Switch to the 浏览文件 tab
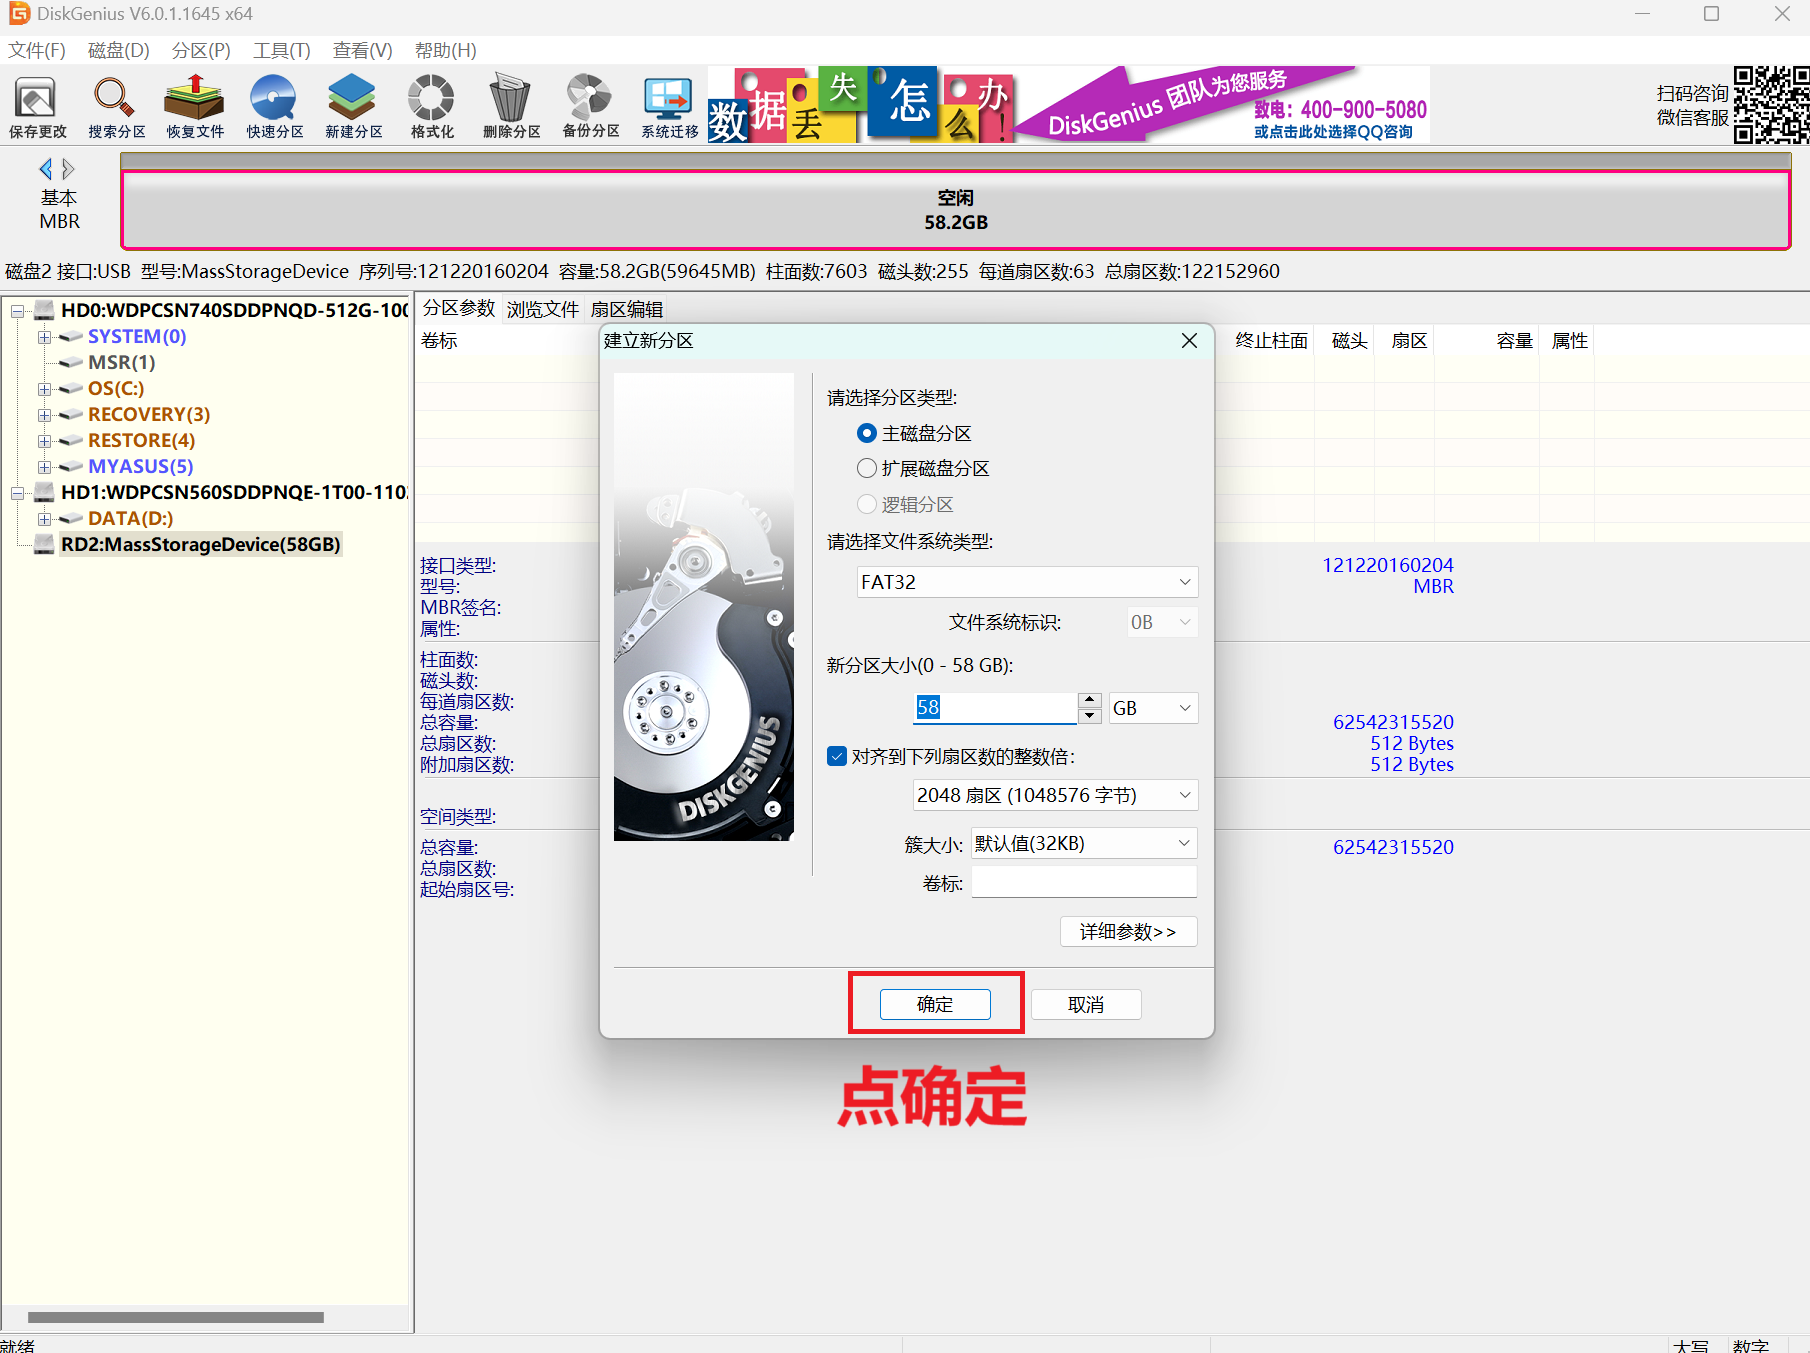This screenshot has width=1810, height=1353. click(543, 309)
